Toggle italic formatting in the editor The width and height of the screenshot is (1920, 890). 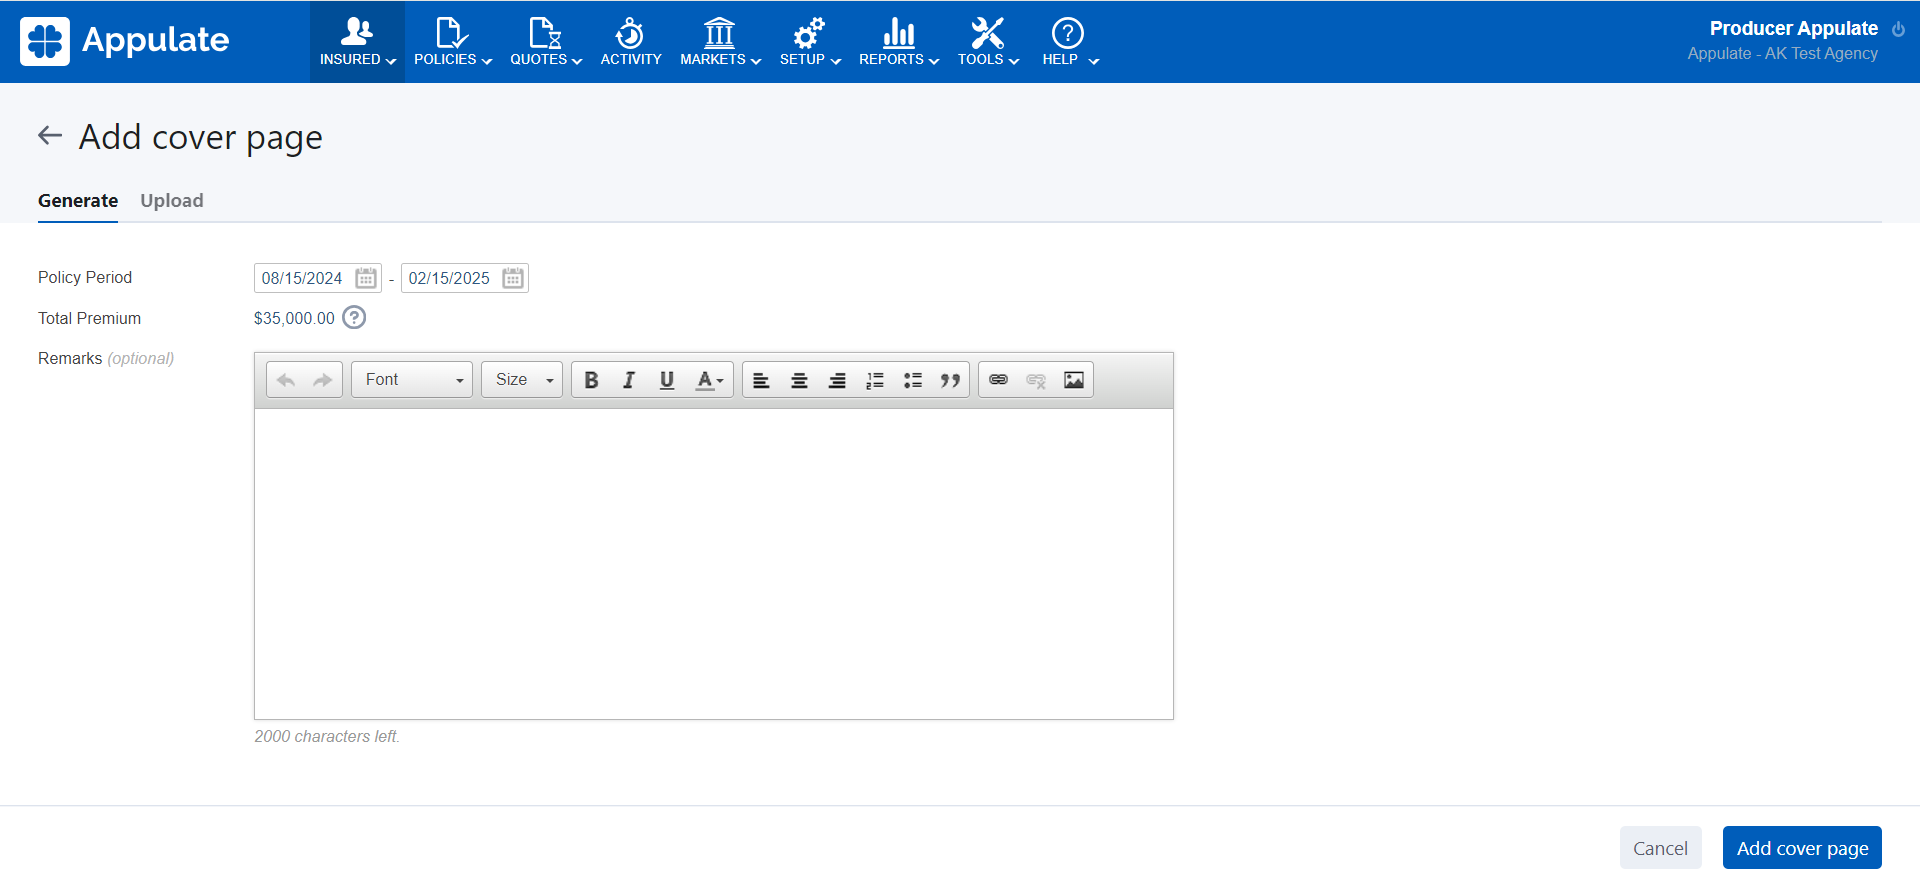pyautogui.click(x=629, y=380)
